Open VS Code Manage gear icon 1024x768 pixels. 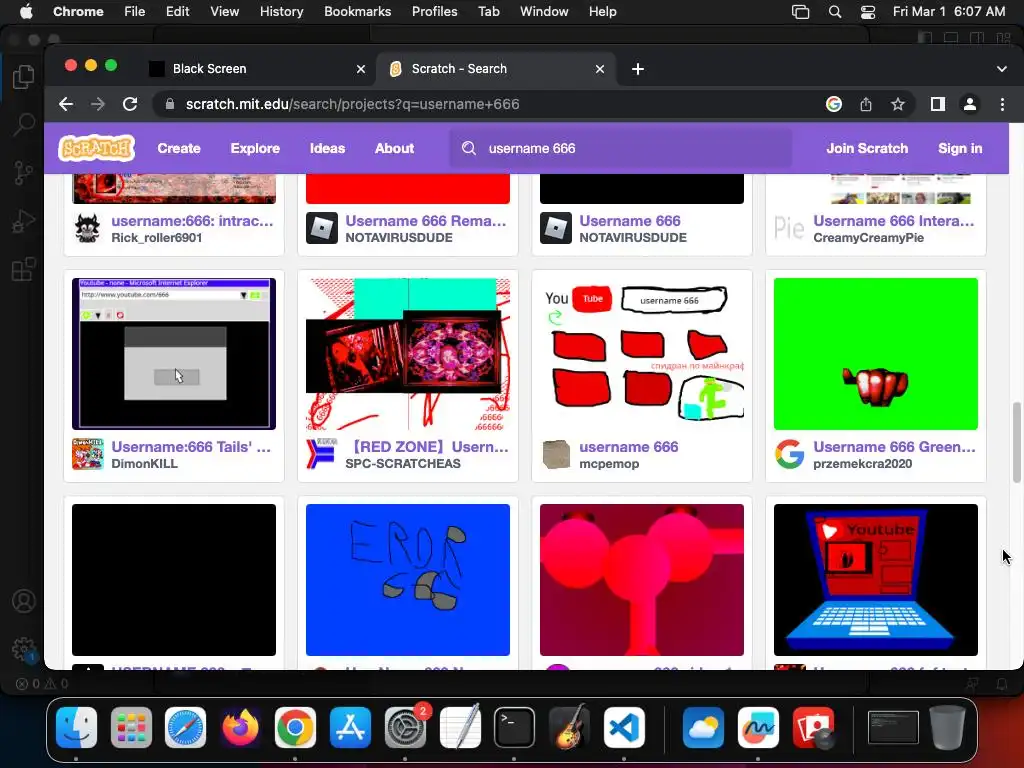[x=24, y=648]
